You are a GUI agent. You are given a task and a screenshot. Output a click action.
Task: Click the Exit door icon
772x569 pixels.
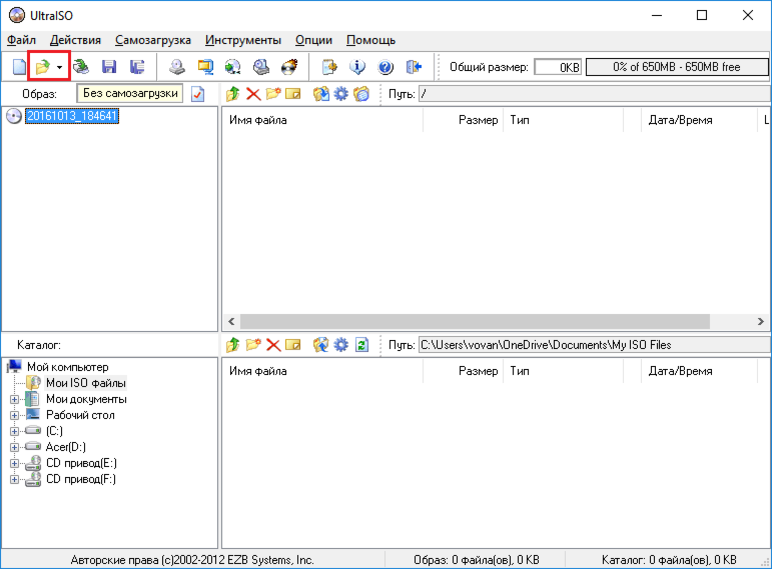point(414,67)
